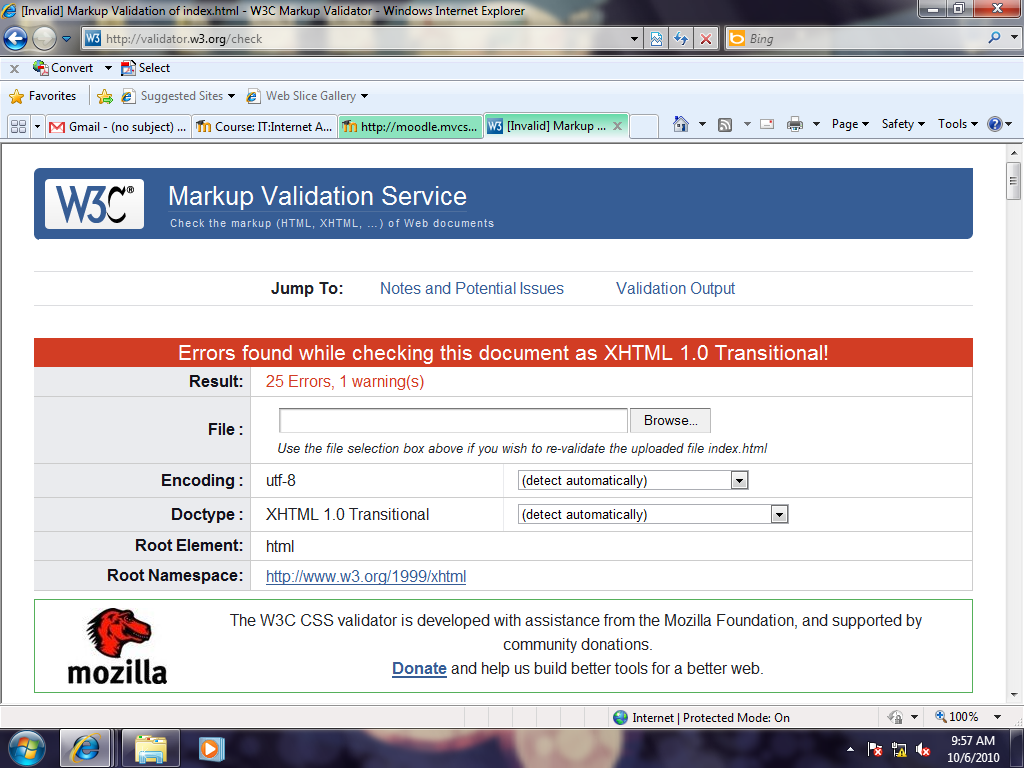Screen dimensions: 1024x768
Task: Open Windows Media Player from the taskbar
Action: (x=211, y=748)
